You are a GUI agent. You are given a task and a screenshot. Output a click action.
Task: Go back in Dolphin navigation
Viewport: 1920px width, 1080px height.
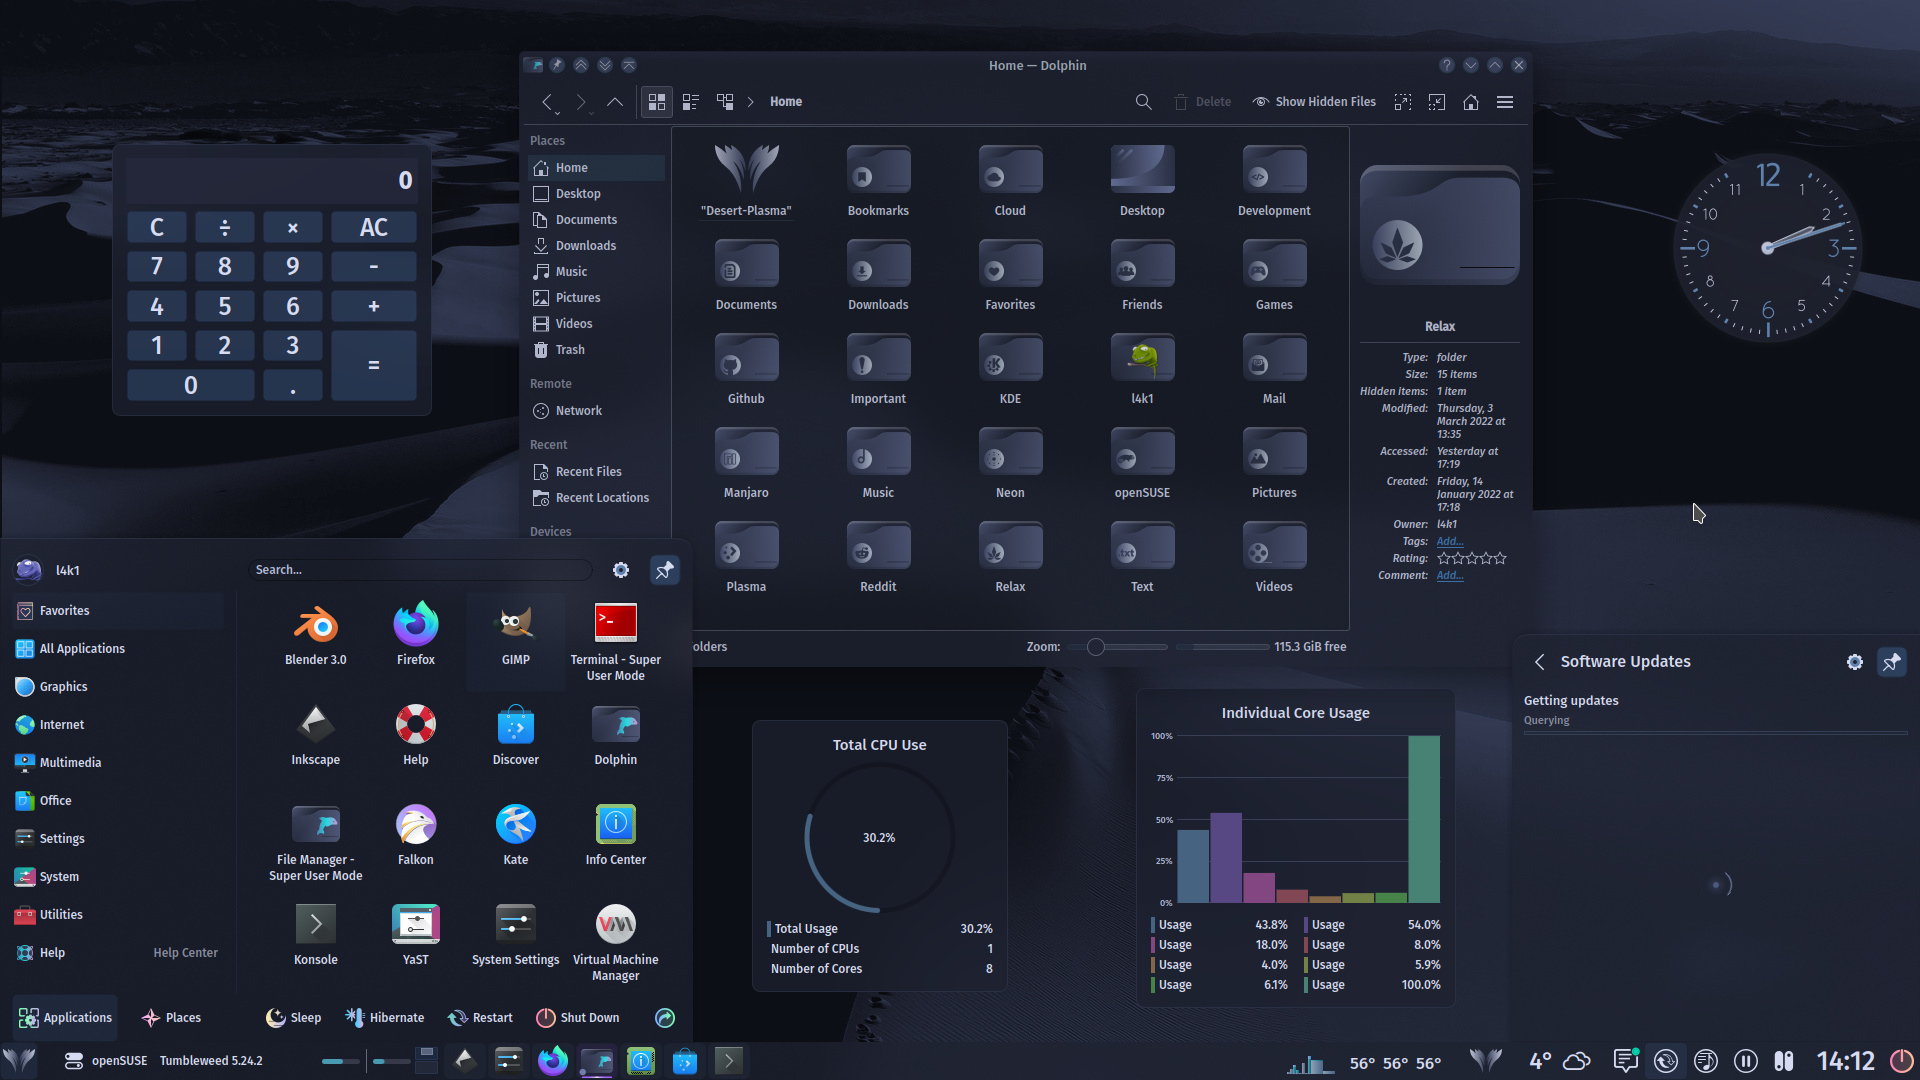click(x=546, y=102)
